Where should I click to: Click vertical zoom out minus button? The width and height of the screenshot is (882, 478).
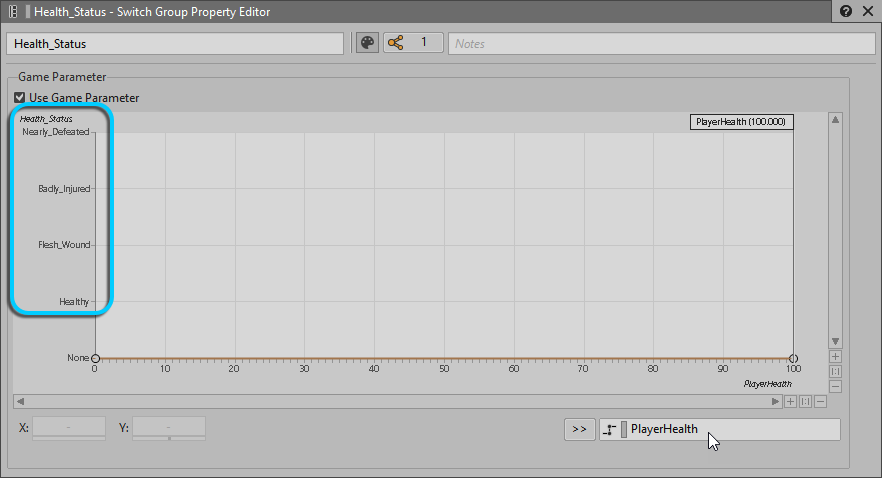[836, 386]
